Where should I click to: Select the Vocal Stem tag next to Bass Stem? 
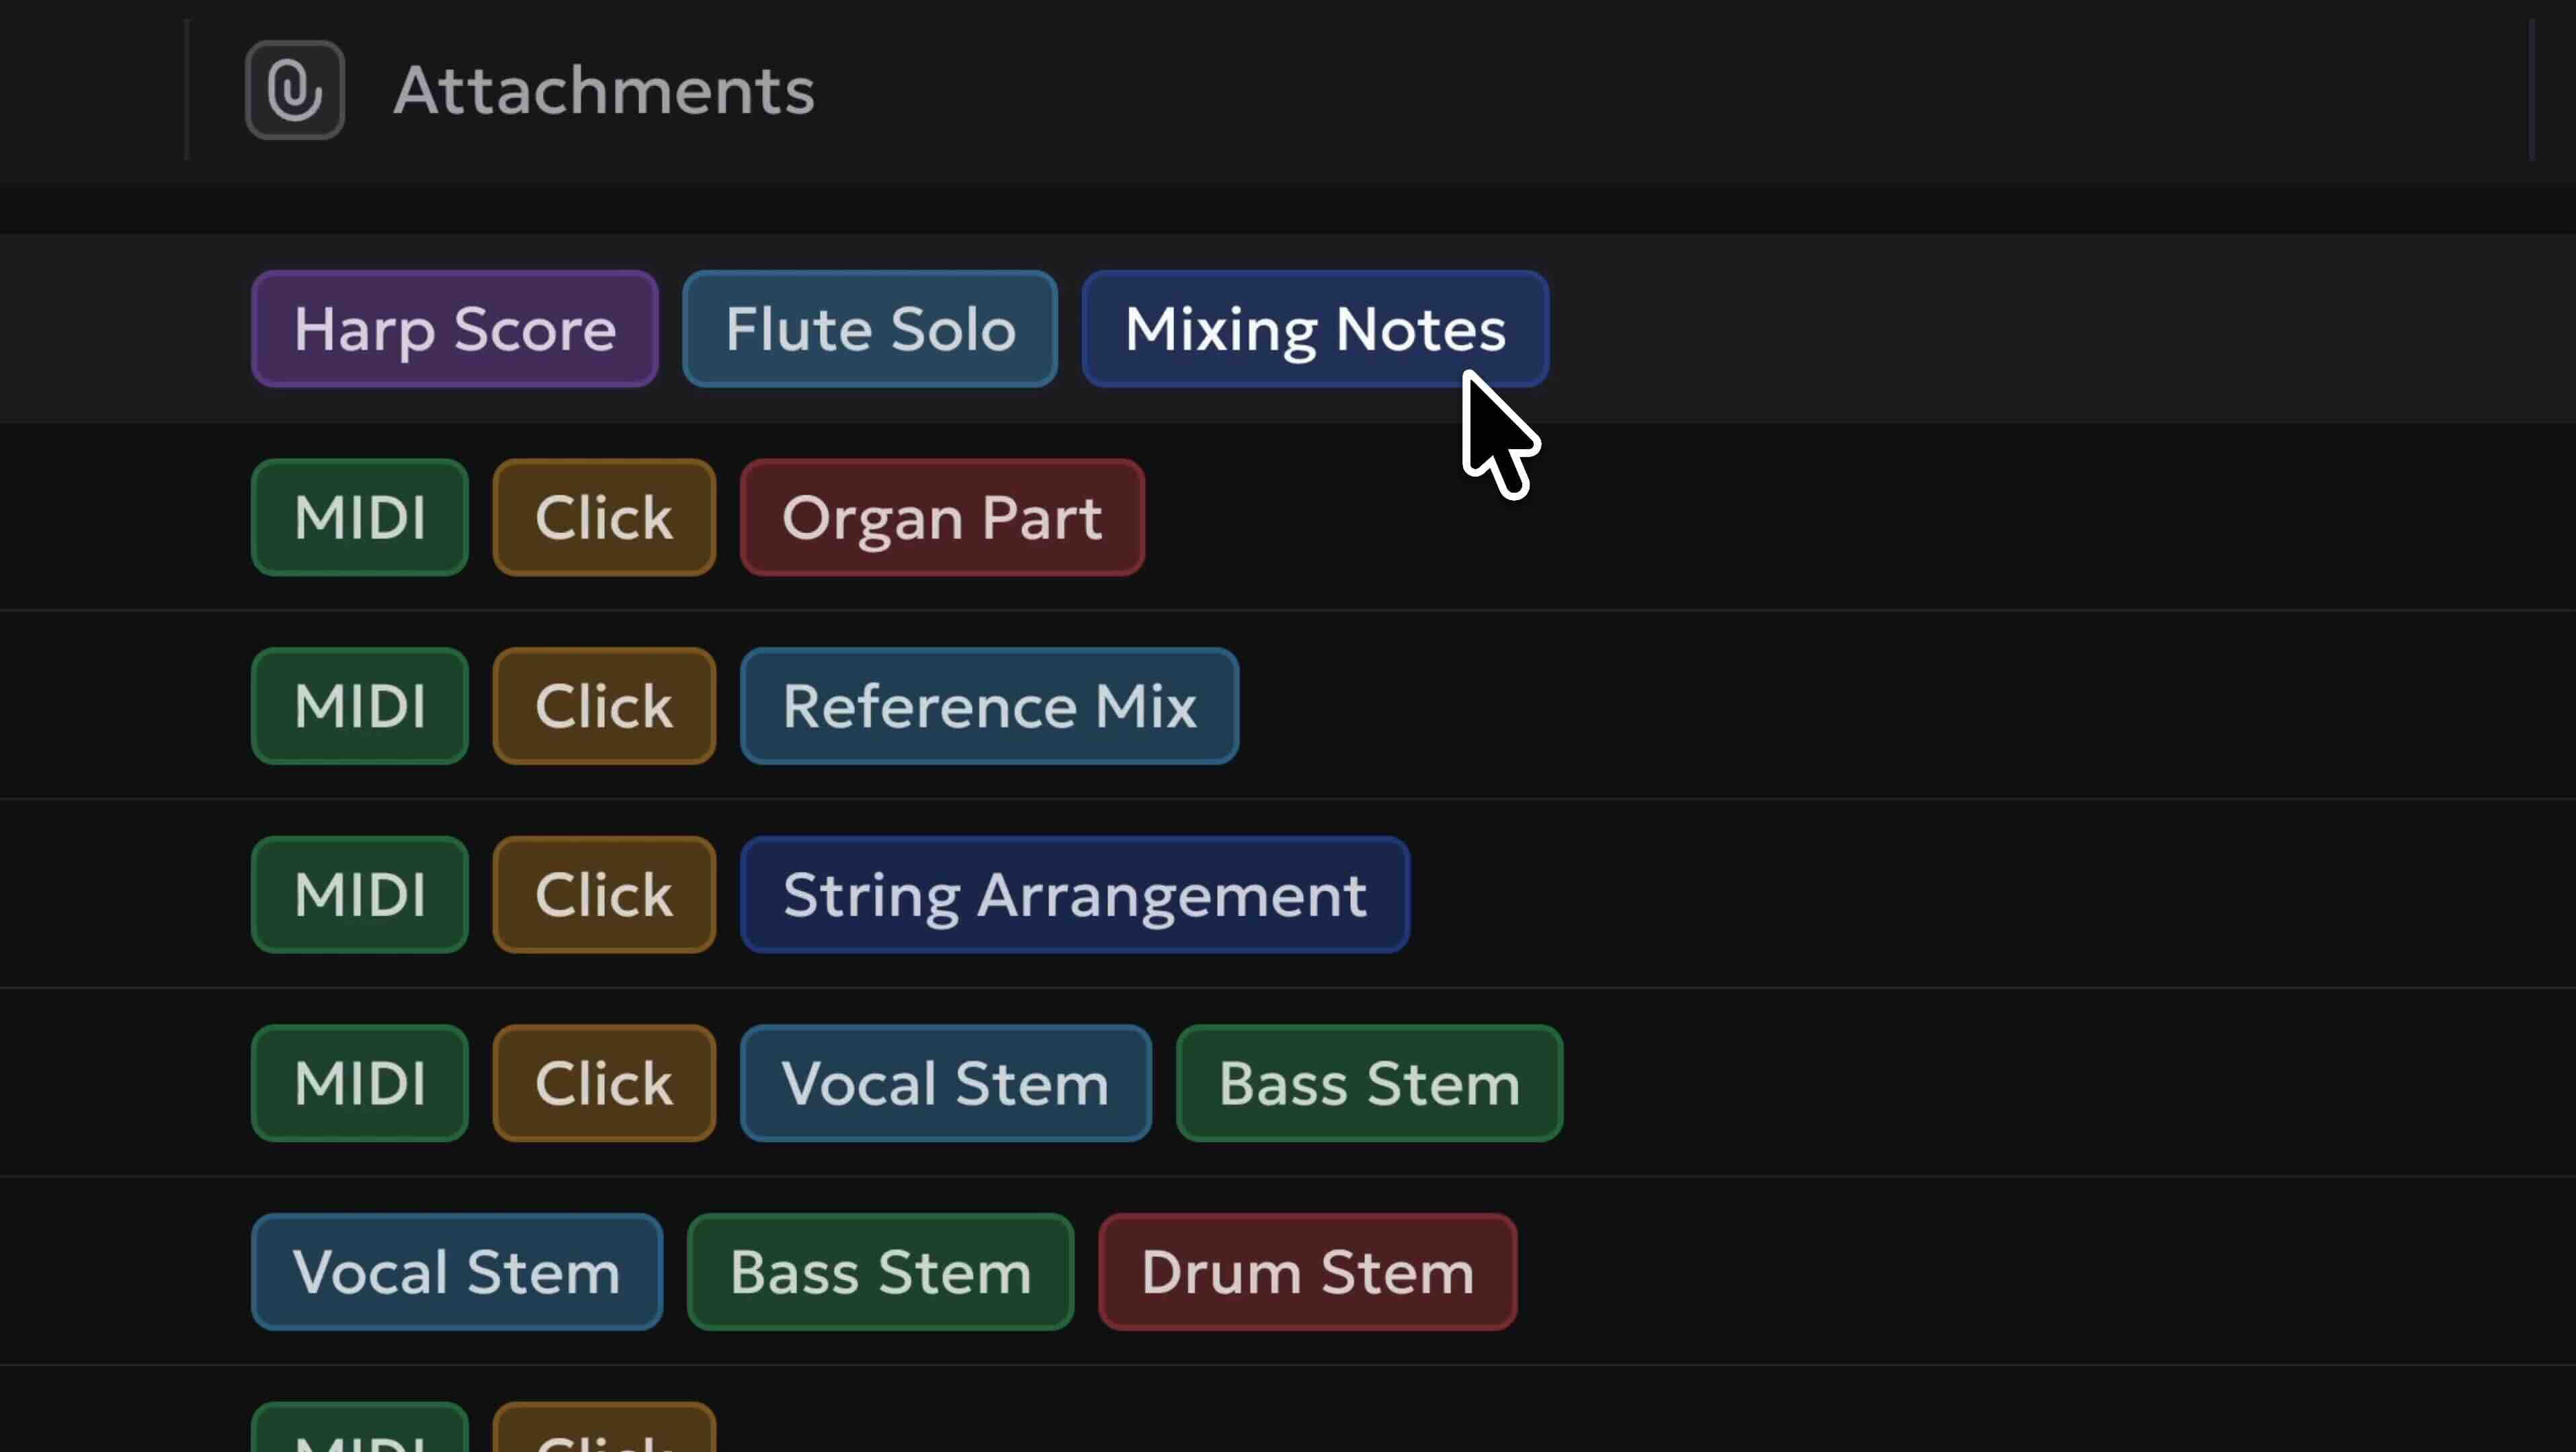tap(944, 1083)
